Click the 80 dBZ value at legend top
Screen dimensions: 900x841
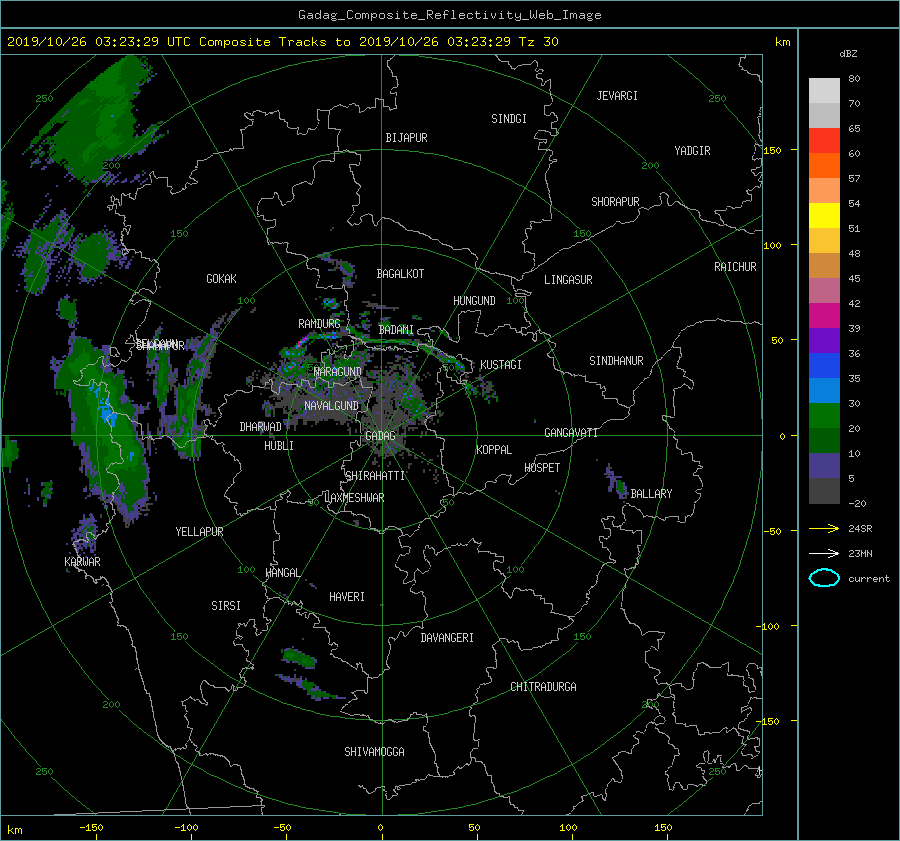854,79
